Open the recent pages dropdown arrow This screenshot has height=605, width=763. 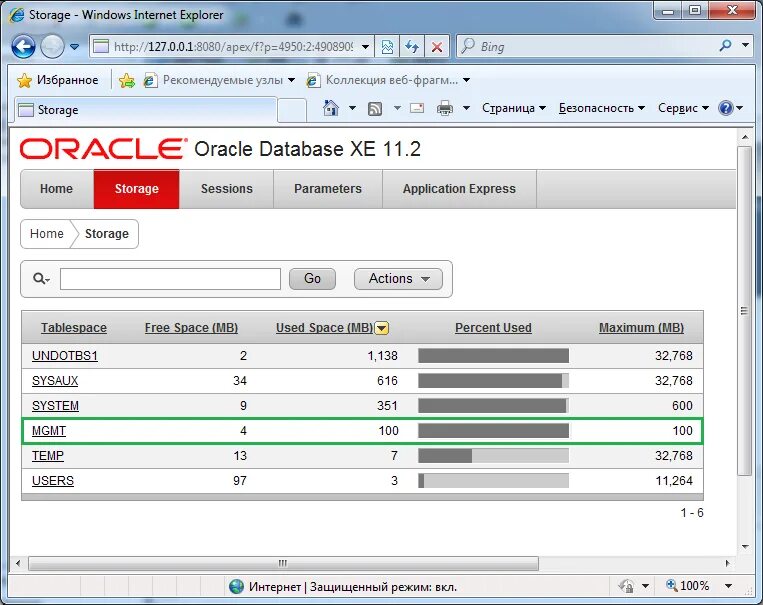coord(74,47)
